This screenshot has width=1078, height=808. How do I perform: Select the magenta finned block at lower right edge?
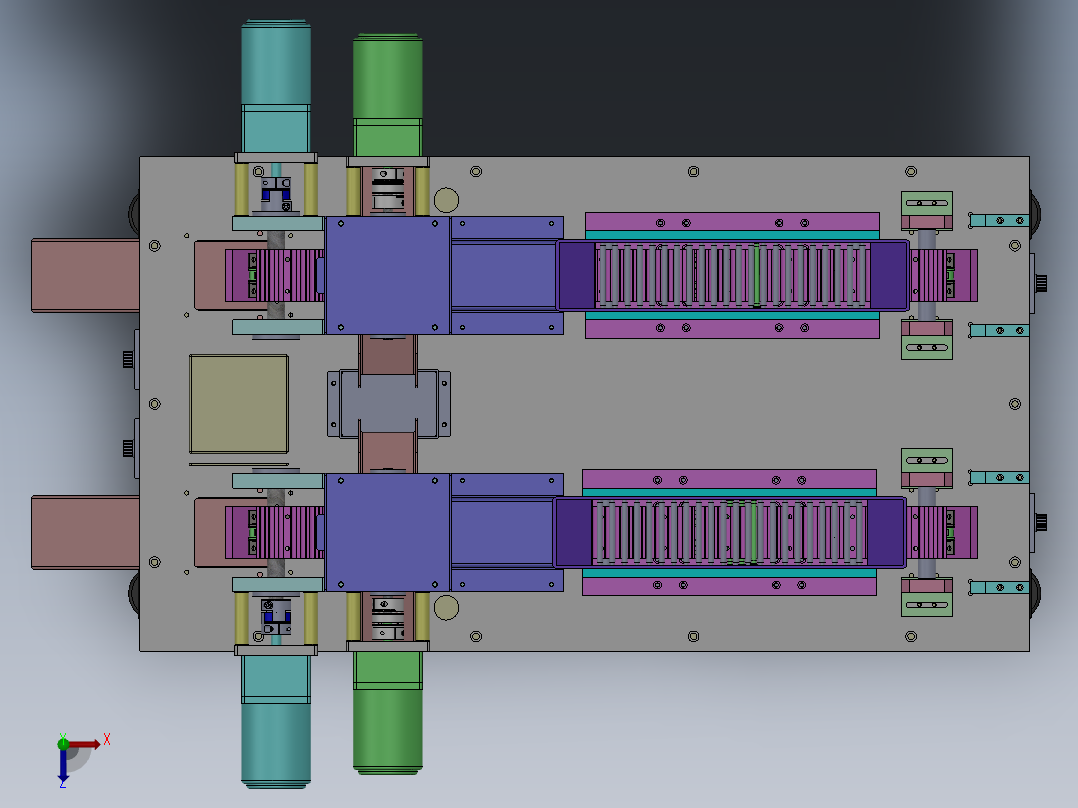942,532
